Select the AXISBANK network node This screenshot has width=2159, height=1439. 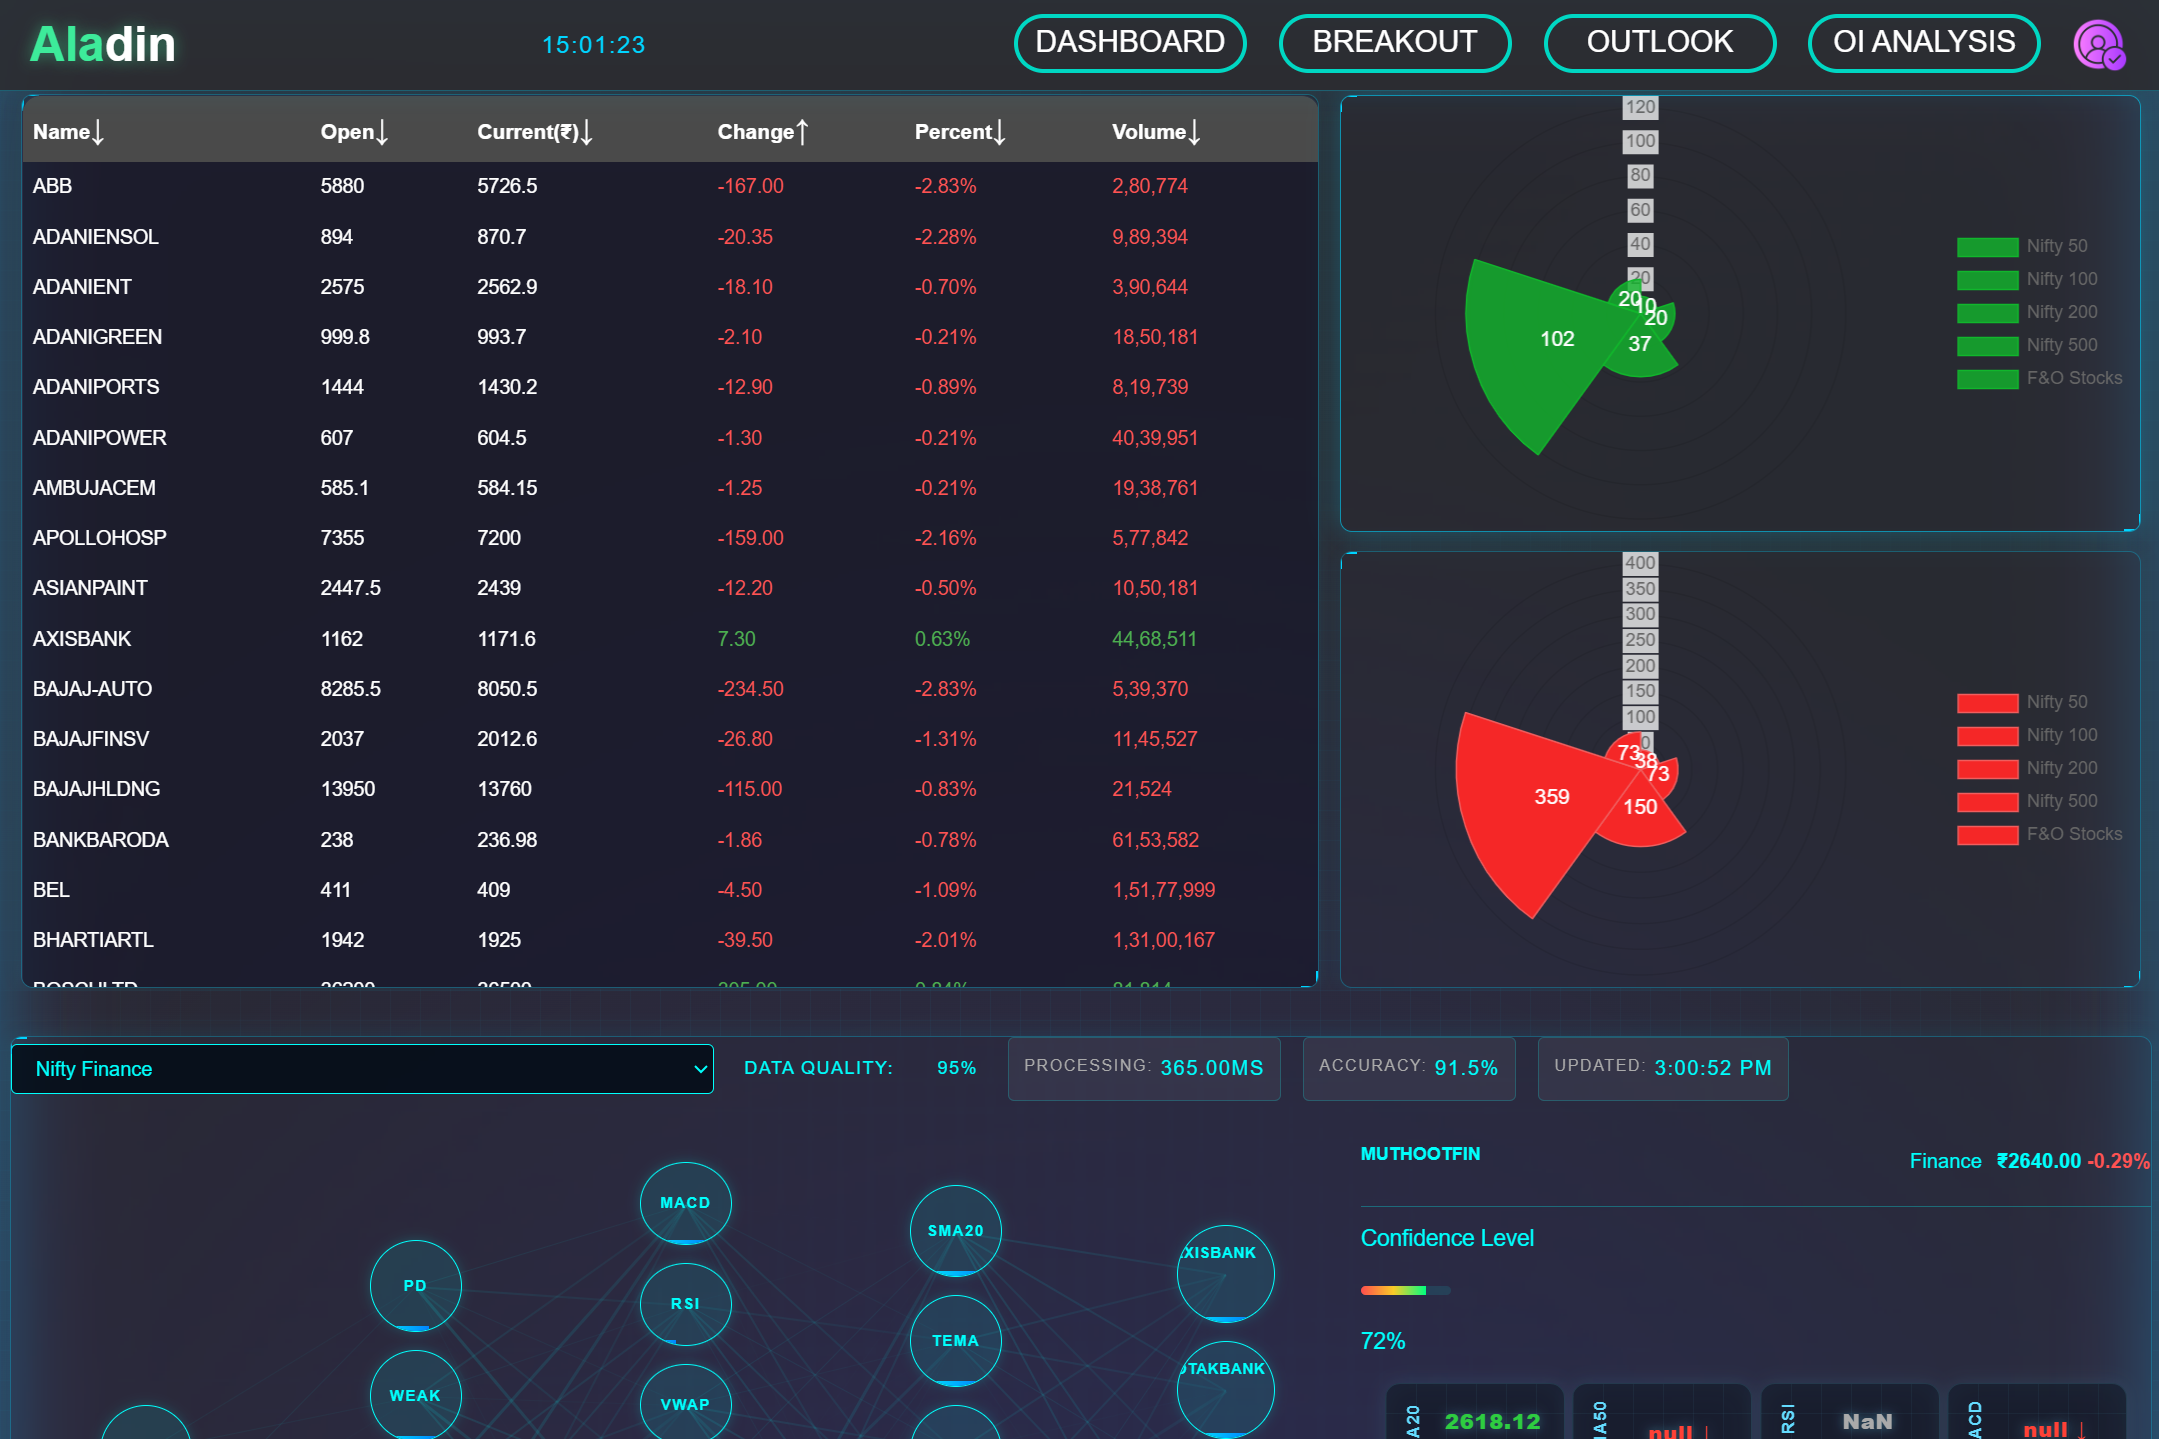(1225, 1273)
